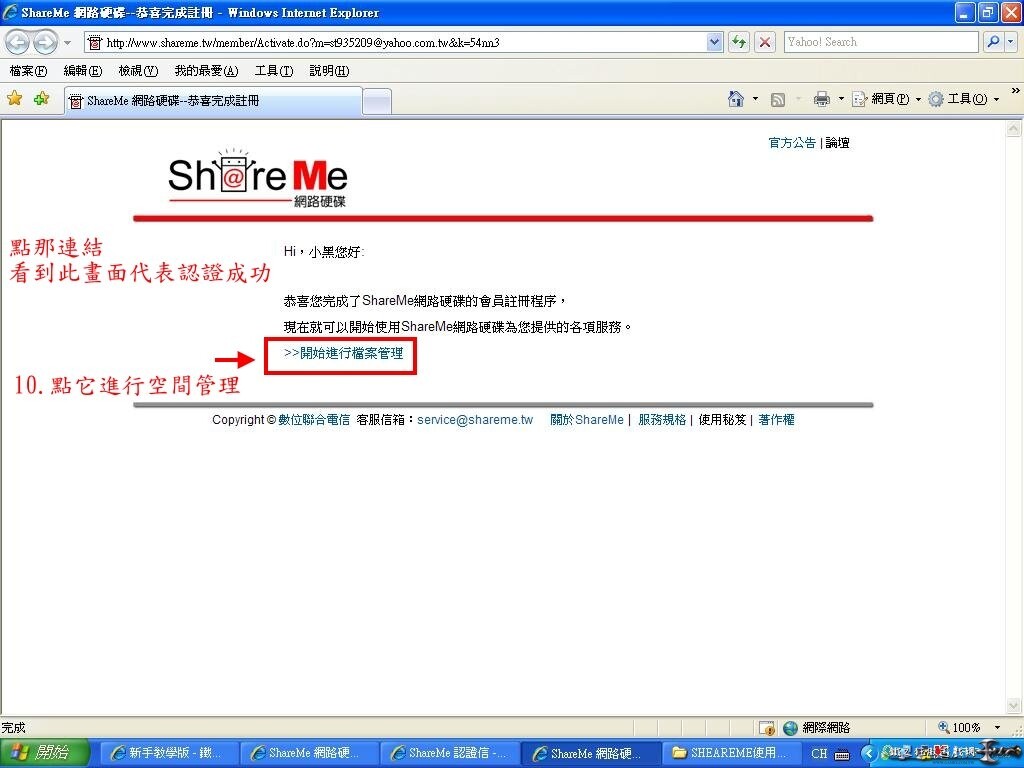Open SHEAREME使用 folder taskbar item
Screen dimensions: 1024x768
[x=730, y=753]
